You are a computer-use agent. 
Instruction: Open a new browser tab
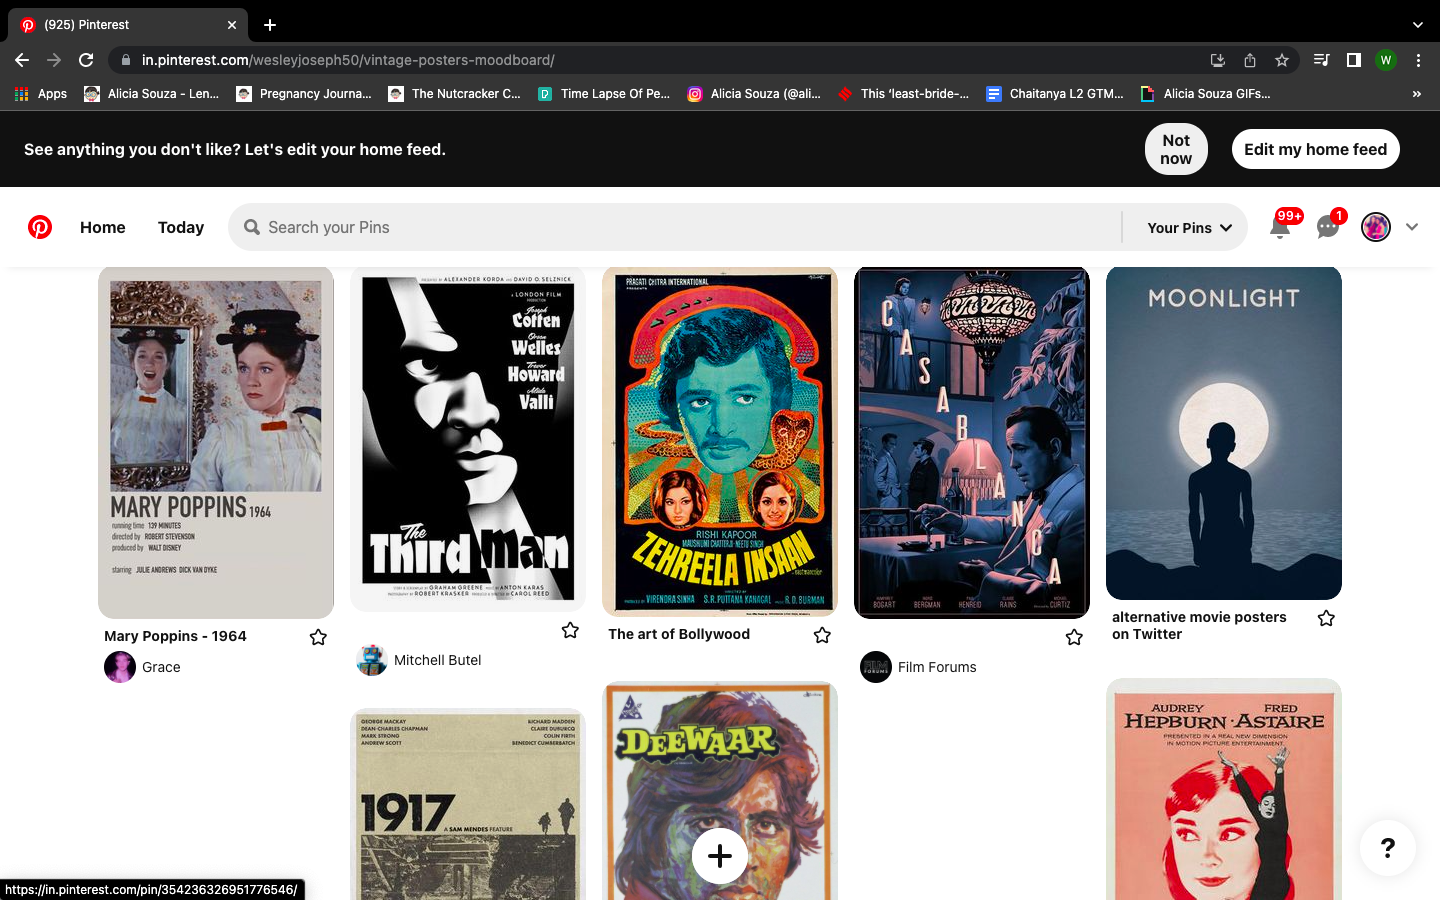[270, 25]
